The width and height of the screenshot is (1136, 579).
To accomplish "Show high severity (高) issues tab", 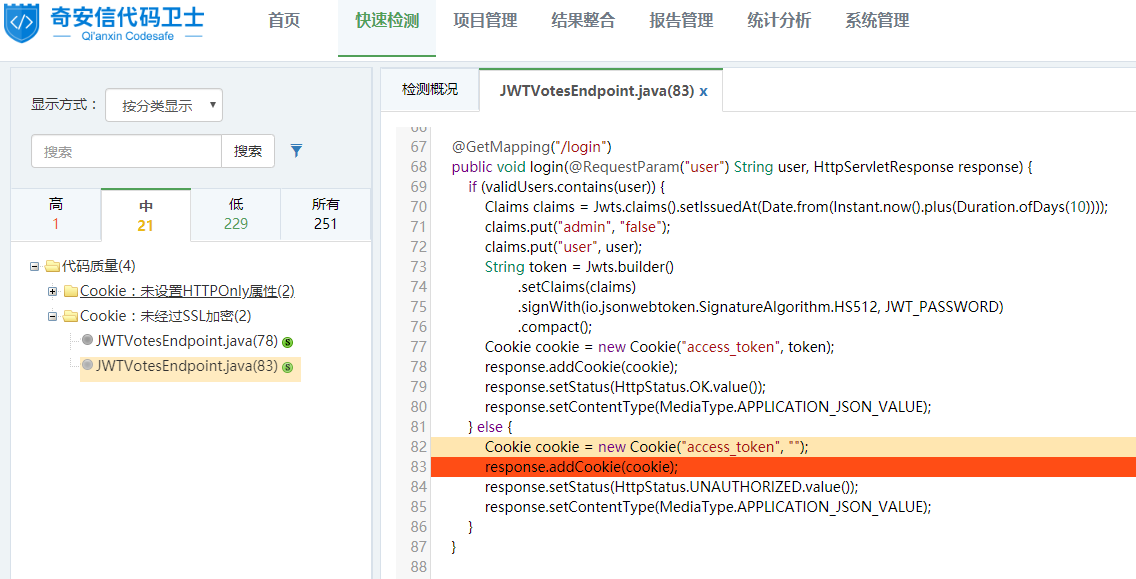I will (x=56, y=213).
